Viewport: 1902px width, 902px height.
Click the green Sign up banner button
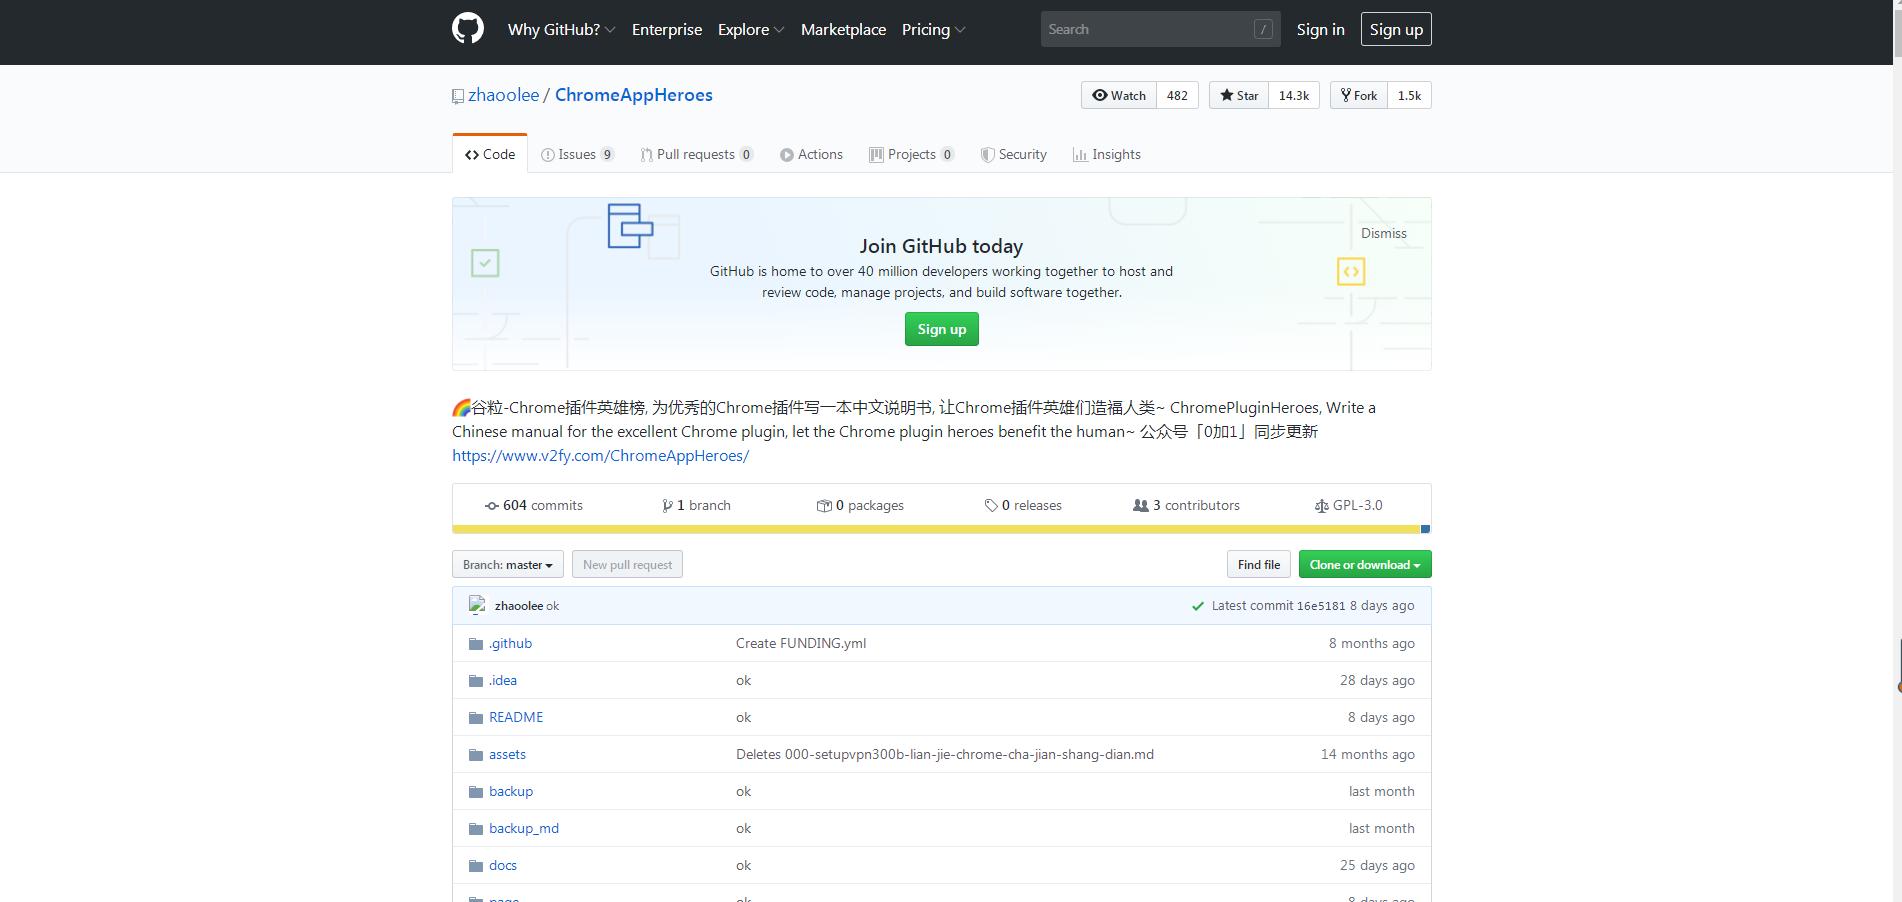click(942, 329)
